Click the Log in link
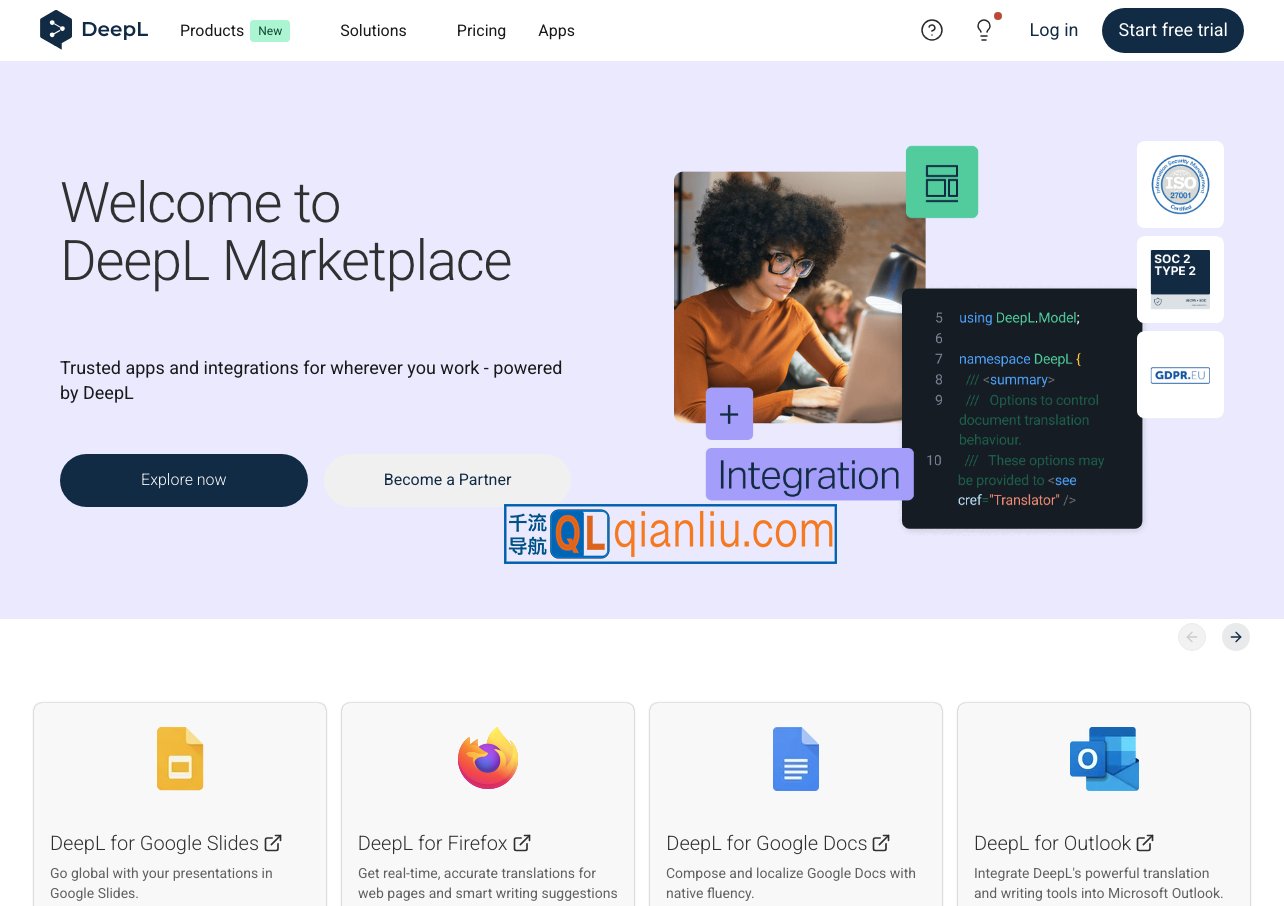1284x906 pixels. [1053, 30]
